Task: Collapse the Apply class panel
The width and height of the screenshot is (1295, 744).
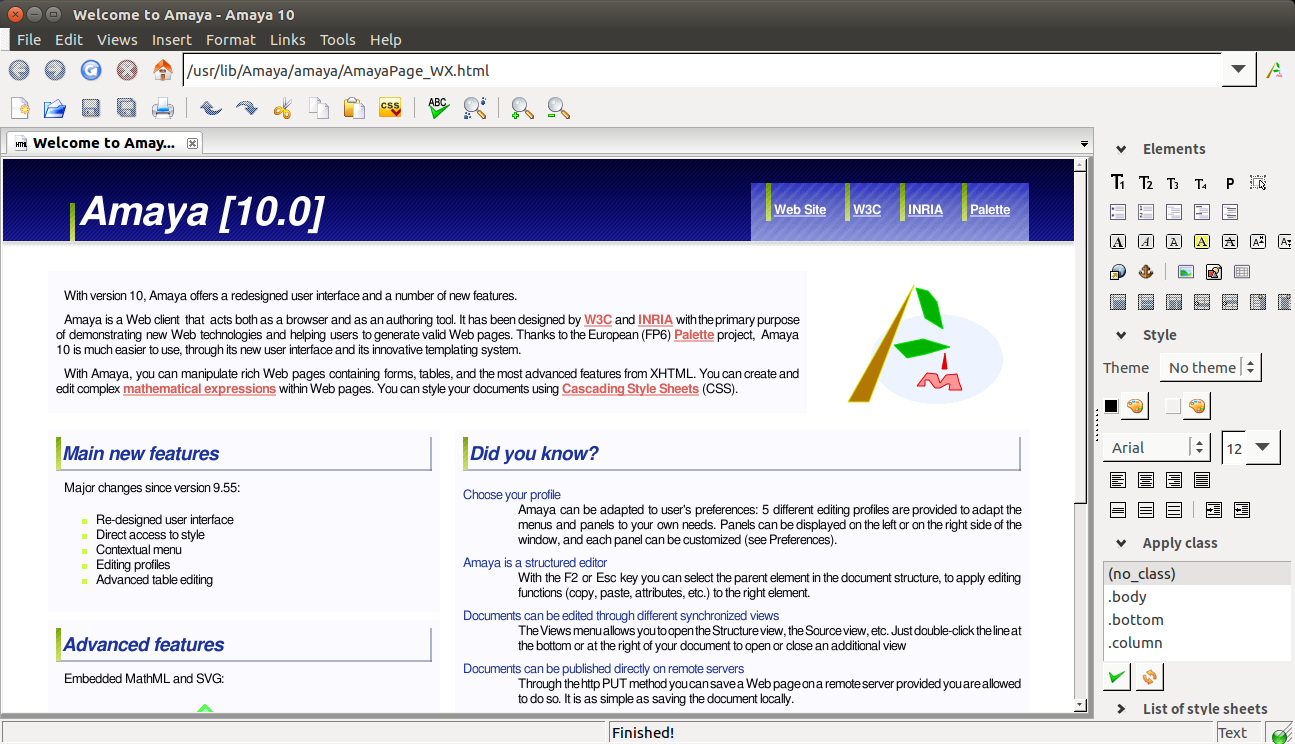Action: [1121, 543]
